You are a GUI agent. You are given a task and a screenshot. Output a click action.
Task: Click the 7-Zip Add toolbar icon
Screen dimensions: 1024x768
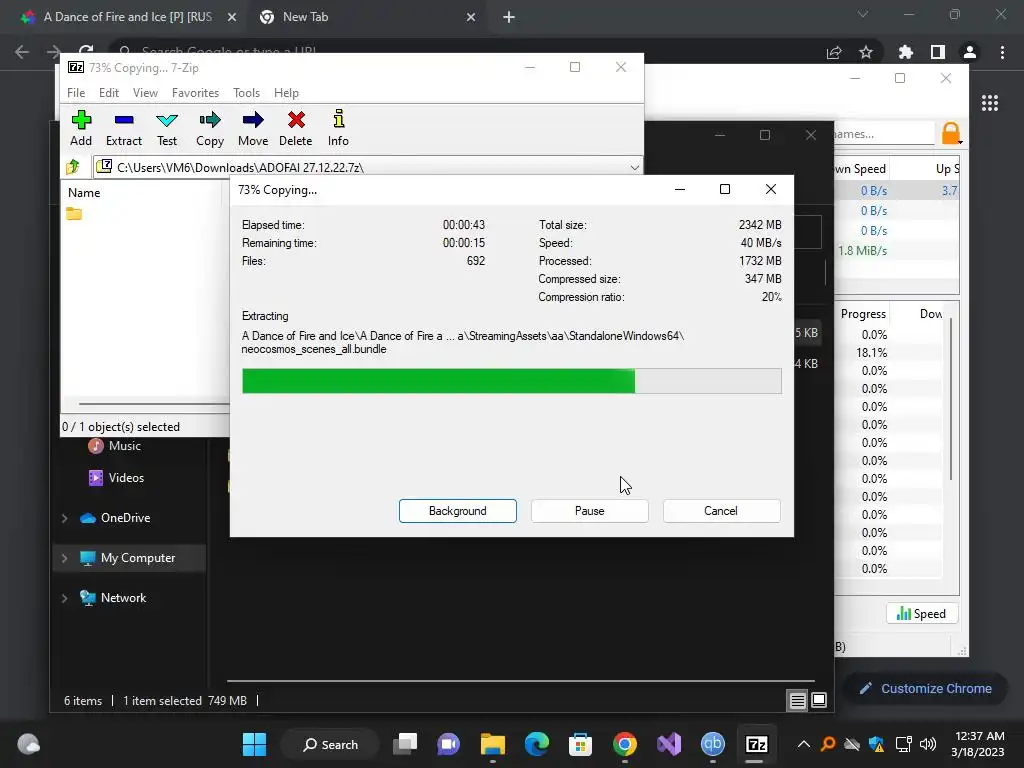coord(81,128)
